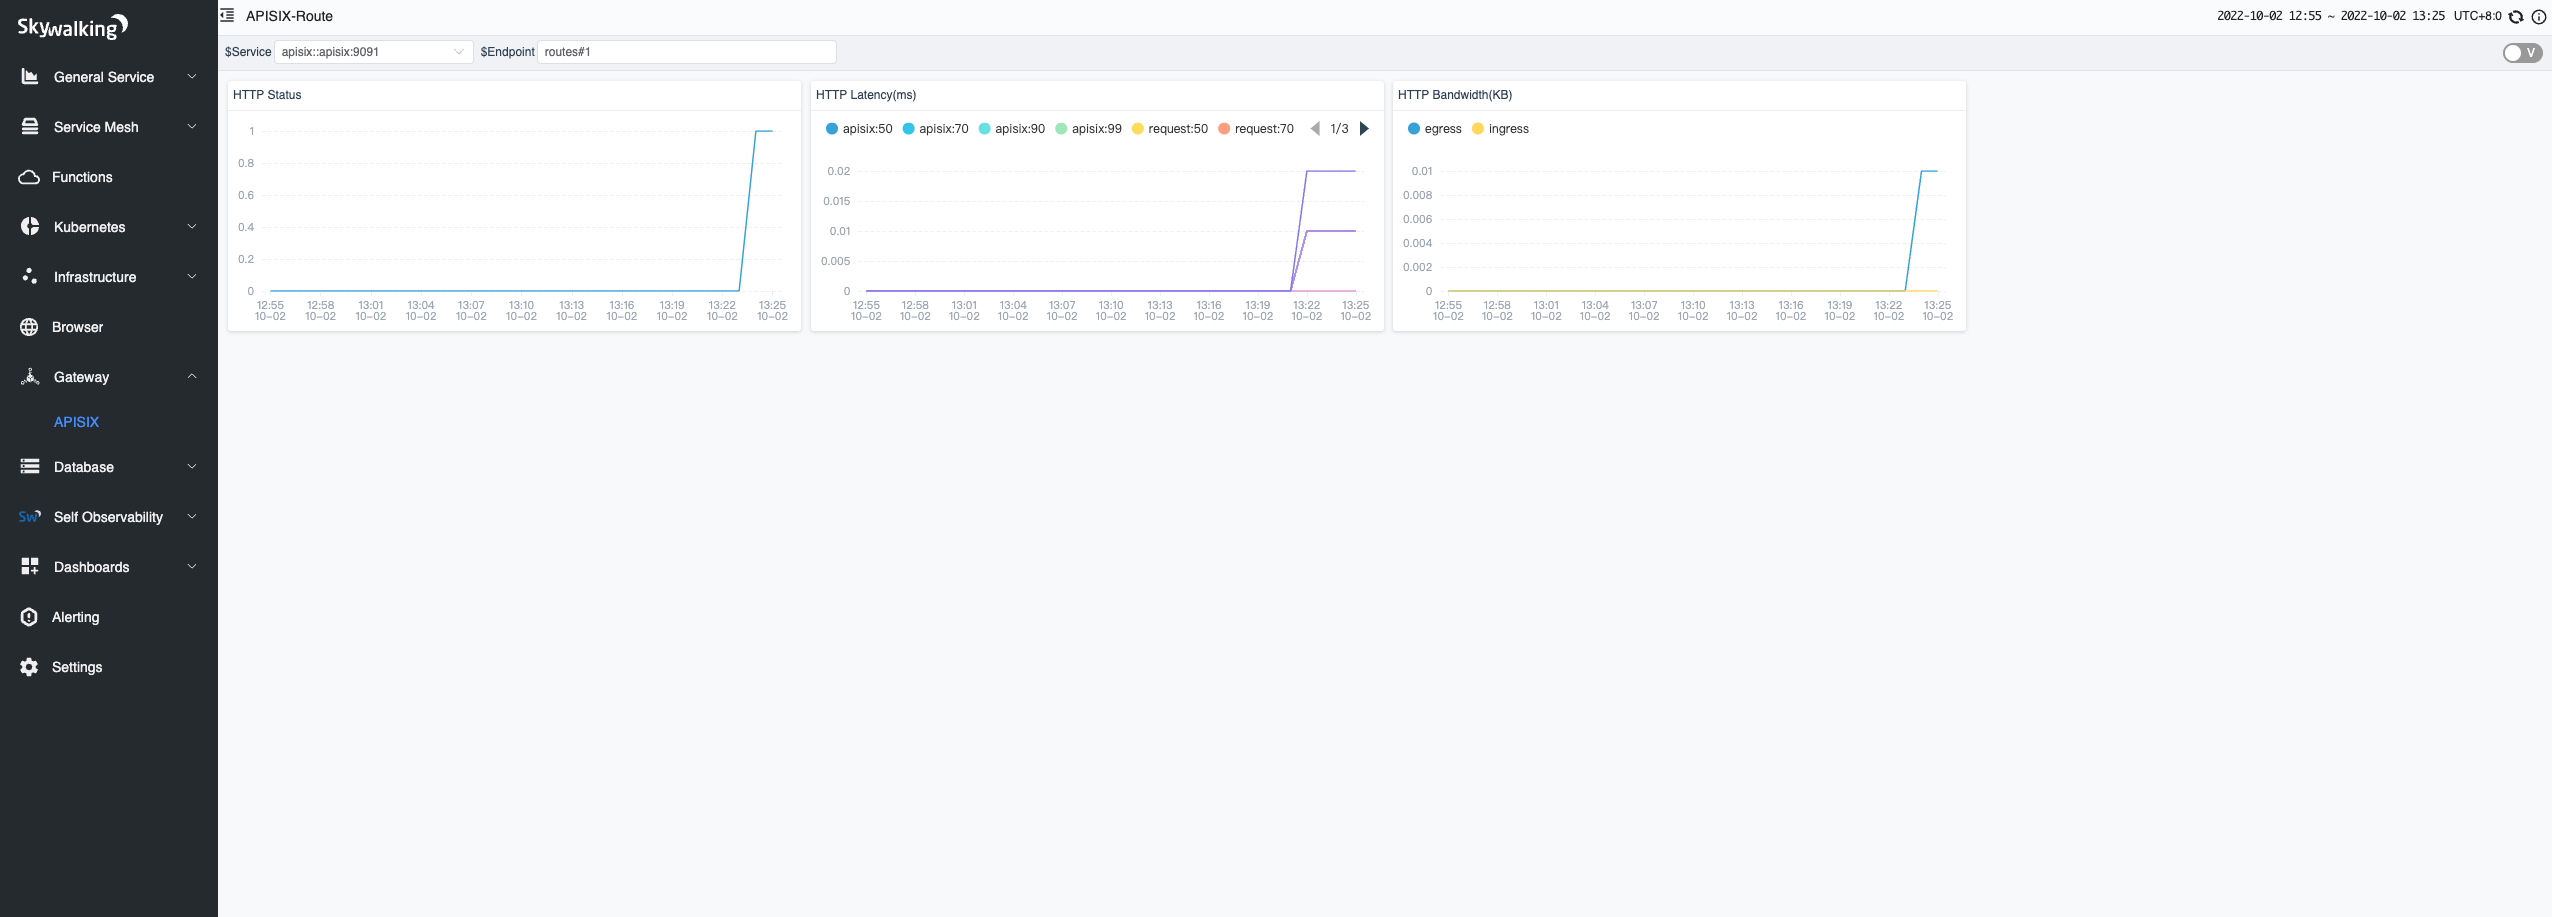Toggle apisix:90 series in latency legend
Image resolution: width=2552 pixels, height=917 pixels.
[1012, 129]
